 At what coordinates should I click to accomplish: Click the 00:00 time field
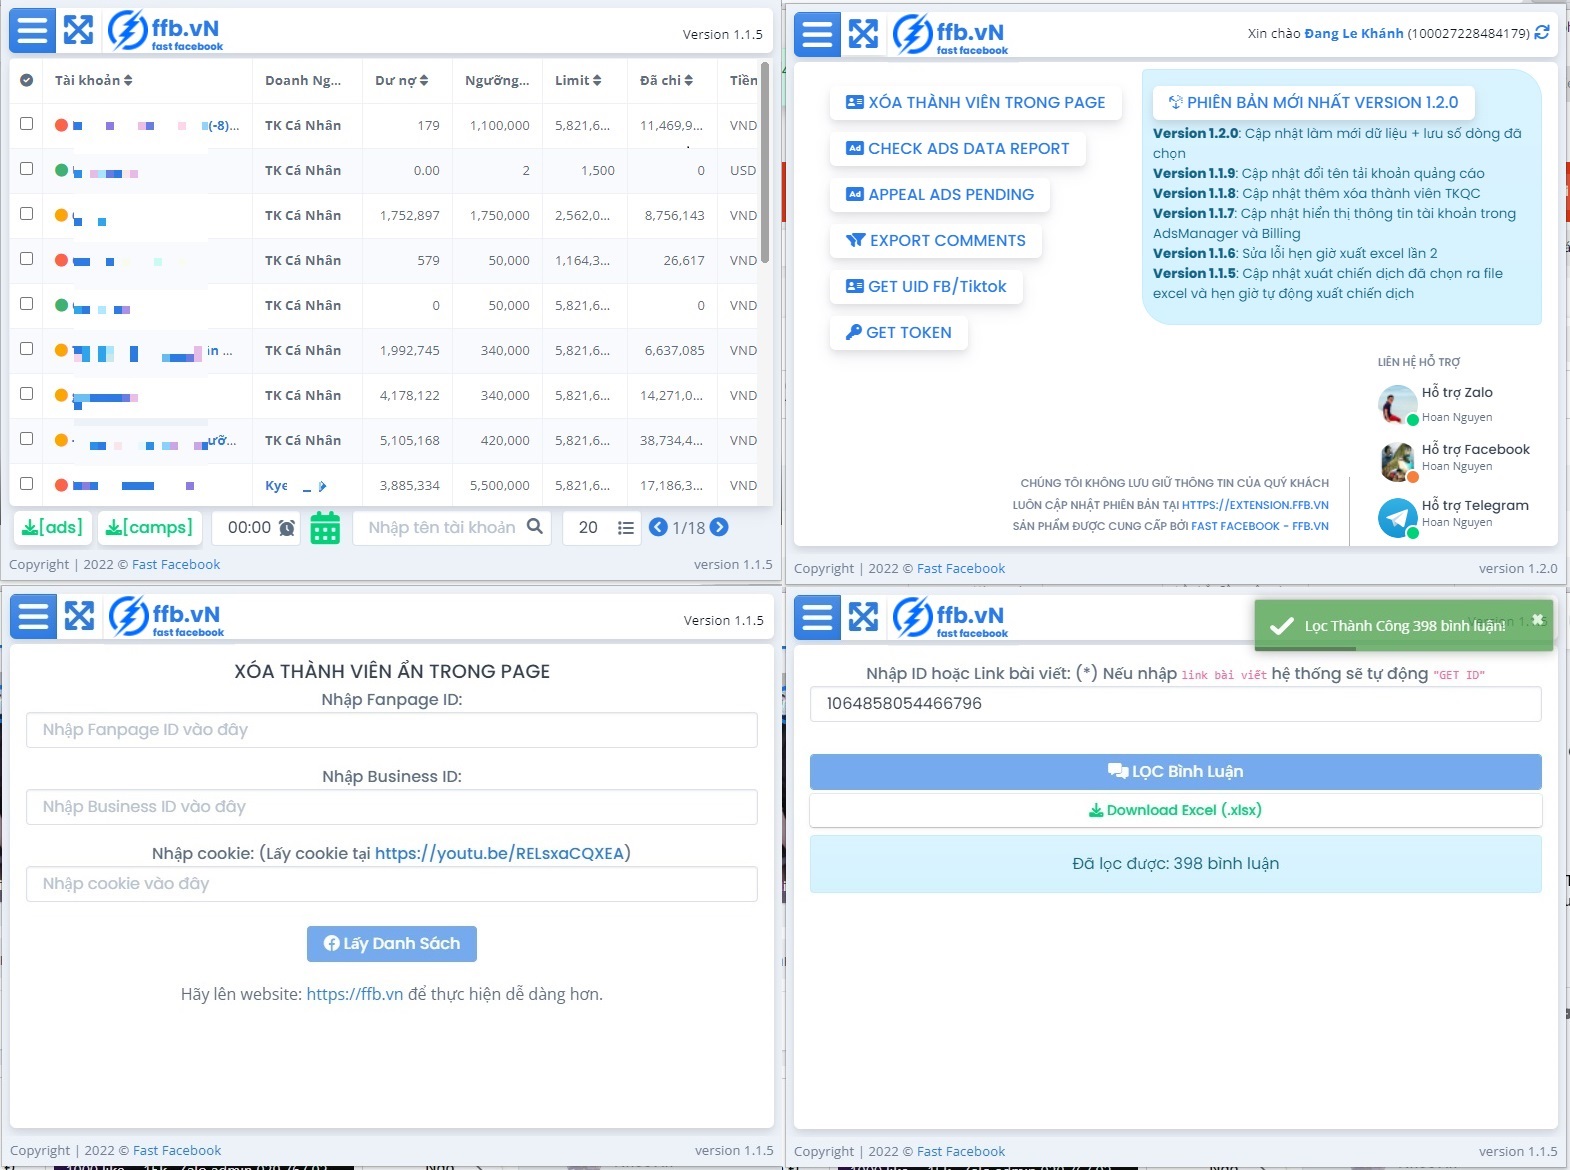(x=249, y=527)
